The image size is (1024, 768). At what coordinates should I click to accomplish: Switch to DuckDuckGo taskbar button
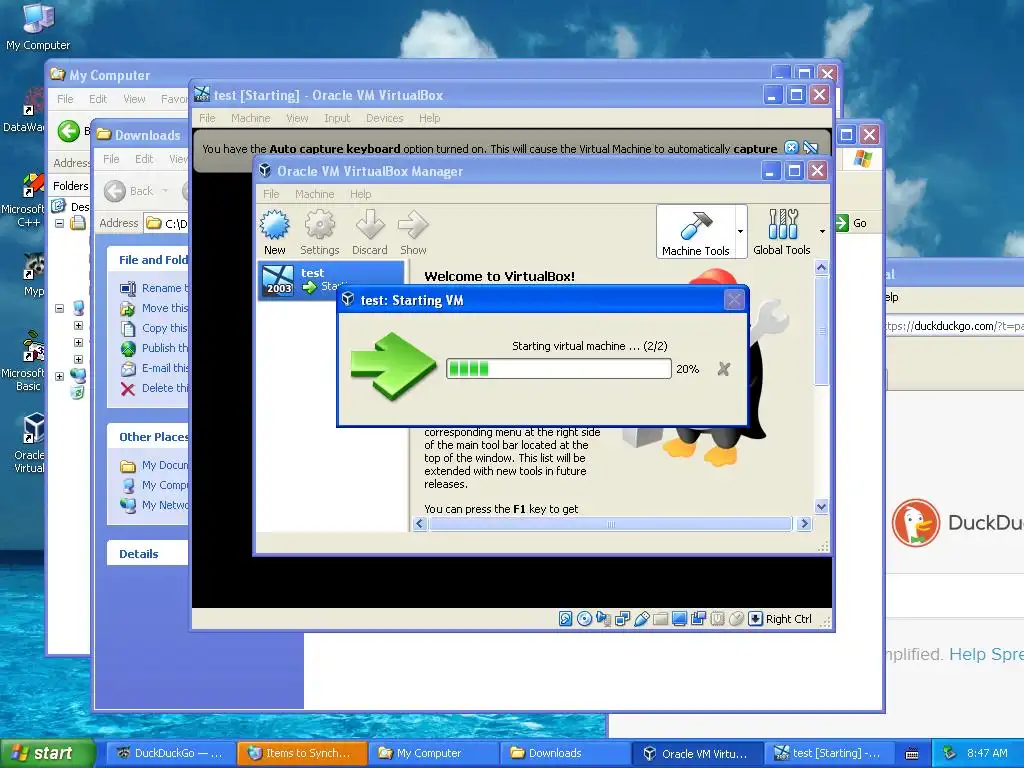170,754
